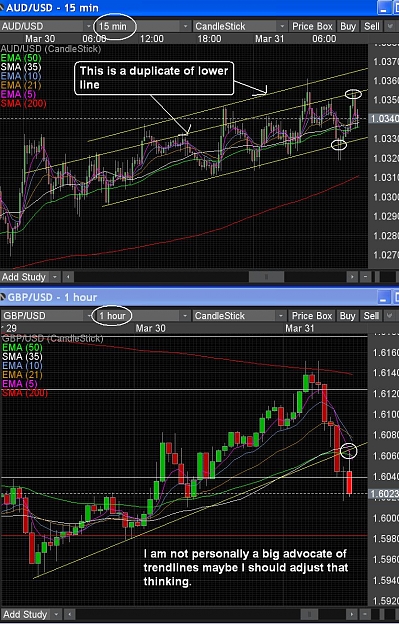This screenshot has width=399, height=625.
Task: Open Add Study dropdown arrow in GBP/USD chart
Action: click(x=56, y=614)
